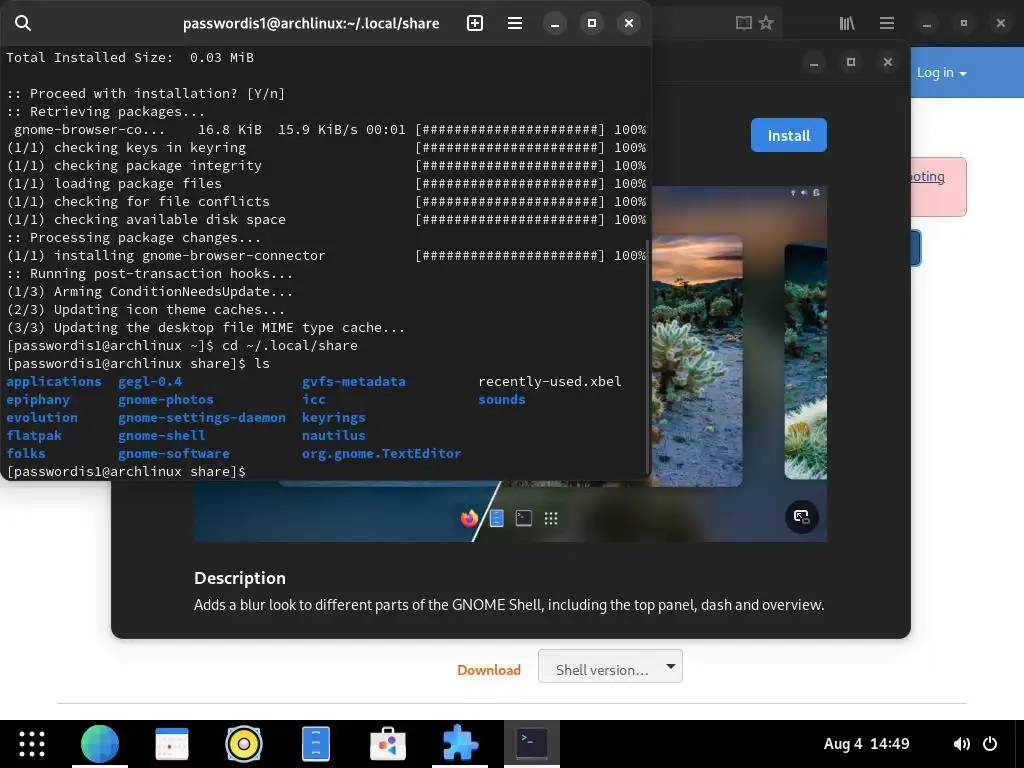Click the 'nautilus' directory name
This screenshot has height=768, width=1024.
click(334, 435)
